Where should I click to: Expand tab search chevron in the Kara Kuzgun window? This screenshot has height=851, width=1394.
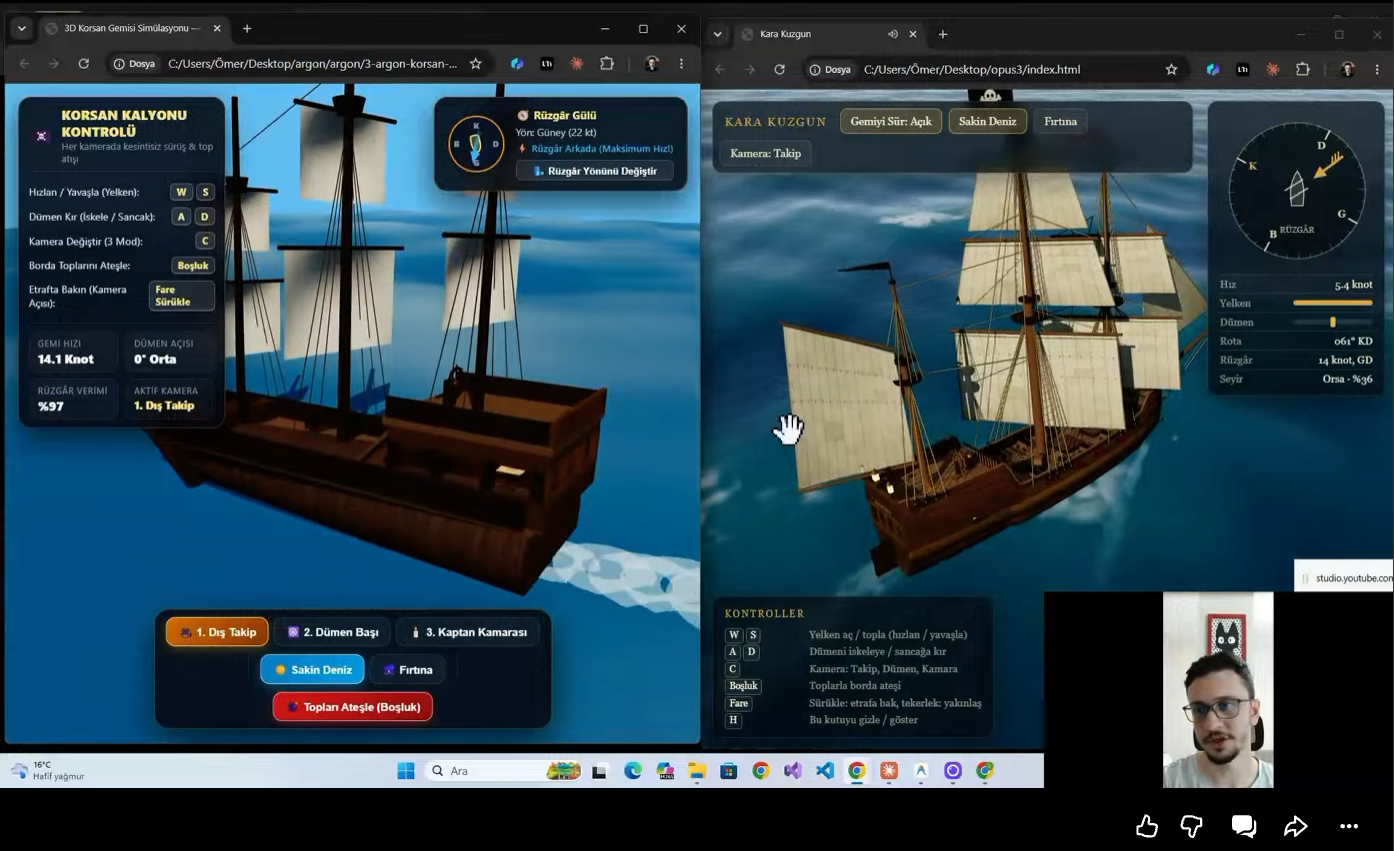click(717, 34)
